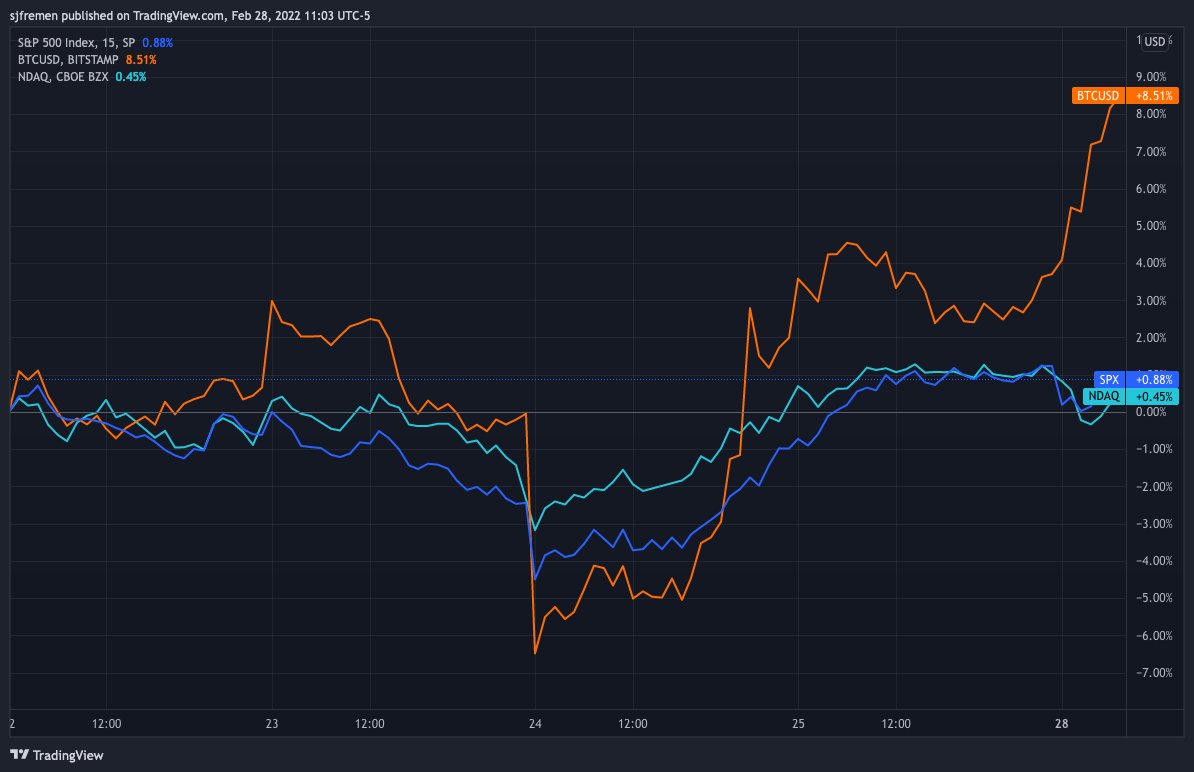This screenshot has width=1194, height=772.
Task: Click the teal NDAQ price label tag
Action: 1103,396
